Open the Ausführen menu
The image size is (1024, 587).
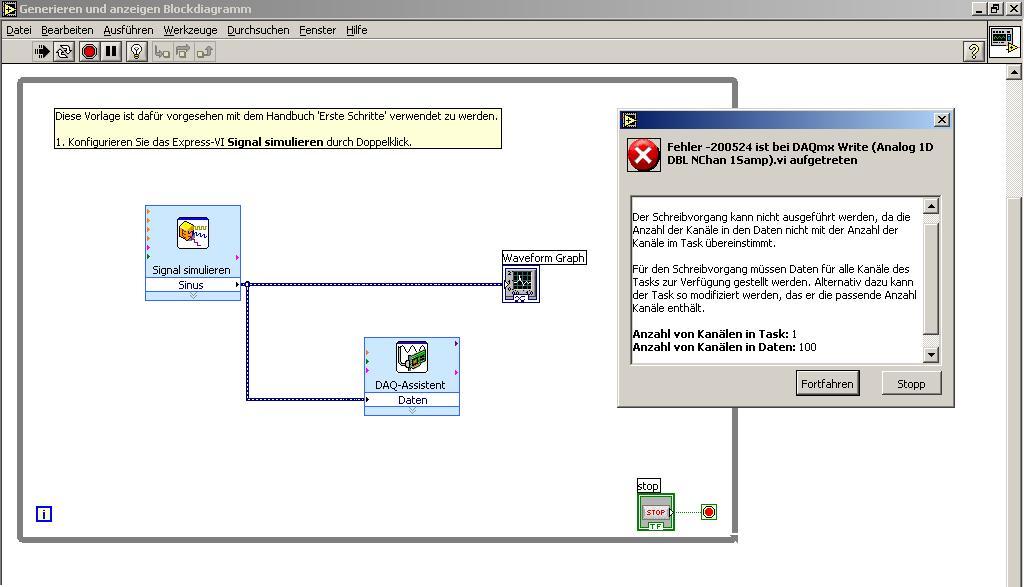point(128,30)
